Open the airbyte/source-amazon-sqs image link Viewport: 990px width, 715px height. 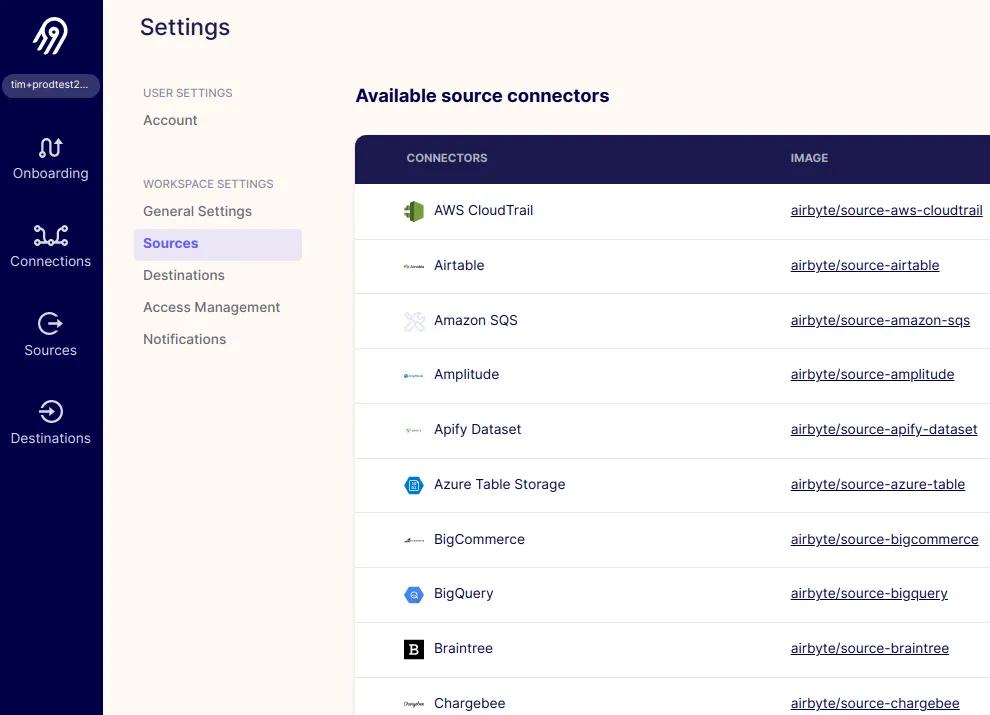(x=880, y=320)
